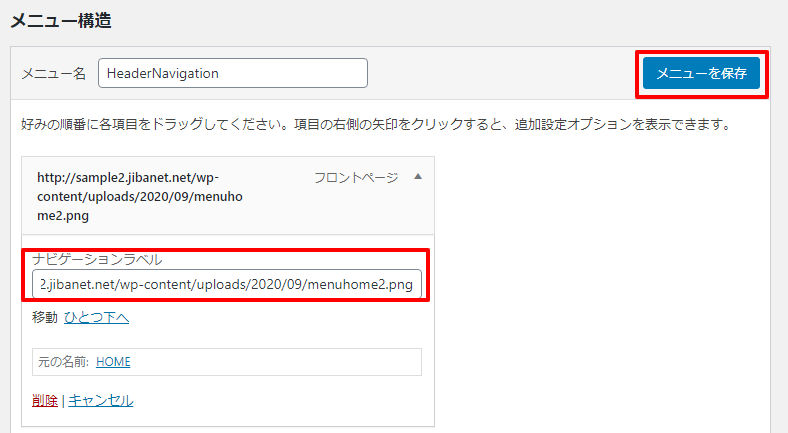Viewport: 788px width, 433px height.
Task: Click the ナビゲーションラベル label above the field
Action: [97, 259]
